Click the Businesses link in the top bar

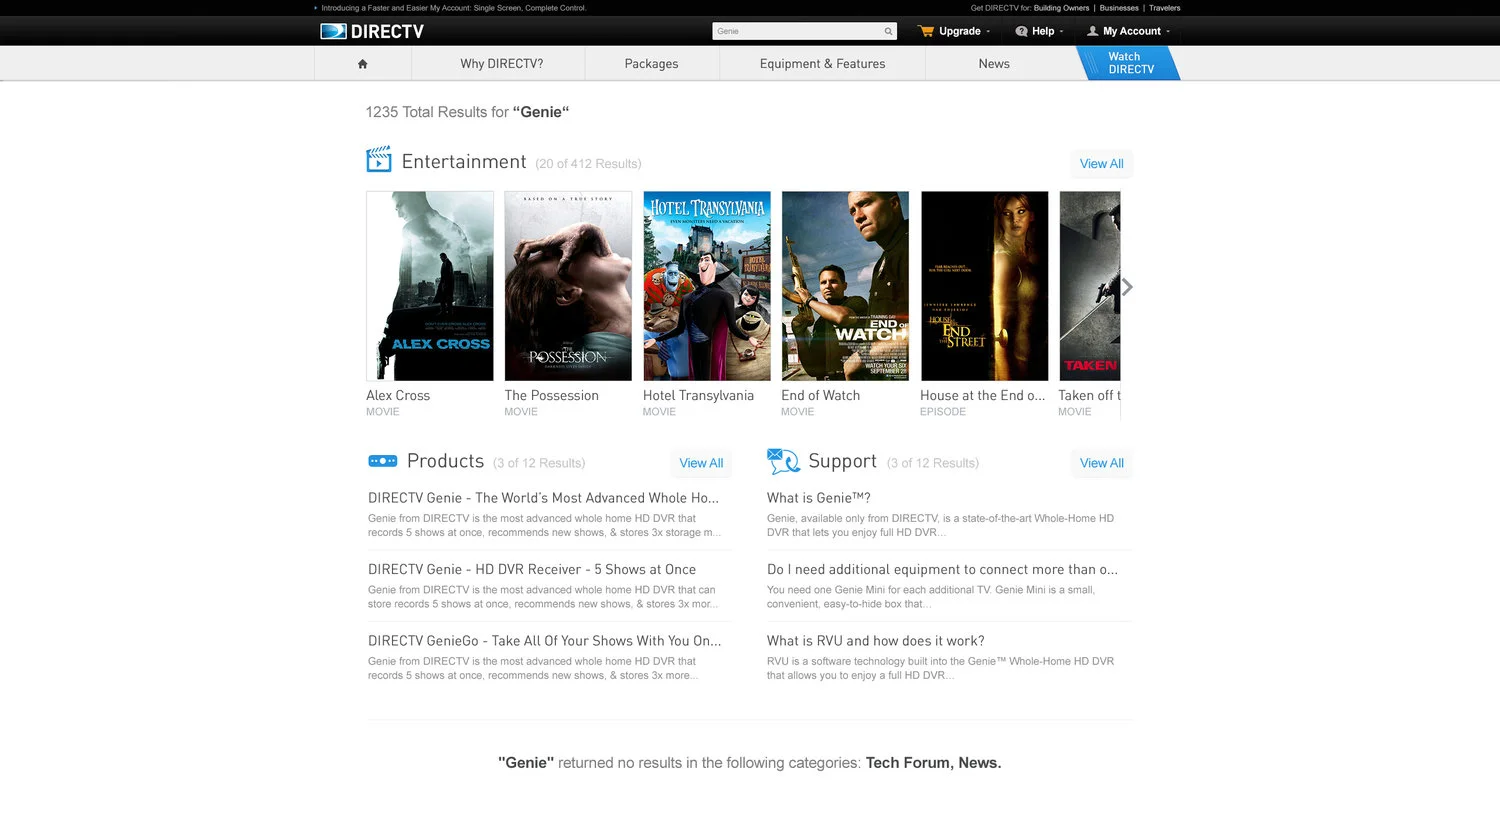[1119, 8]
